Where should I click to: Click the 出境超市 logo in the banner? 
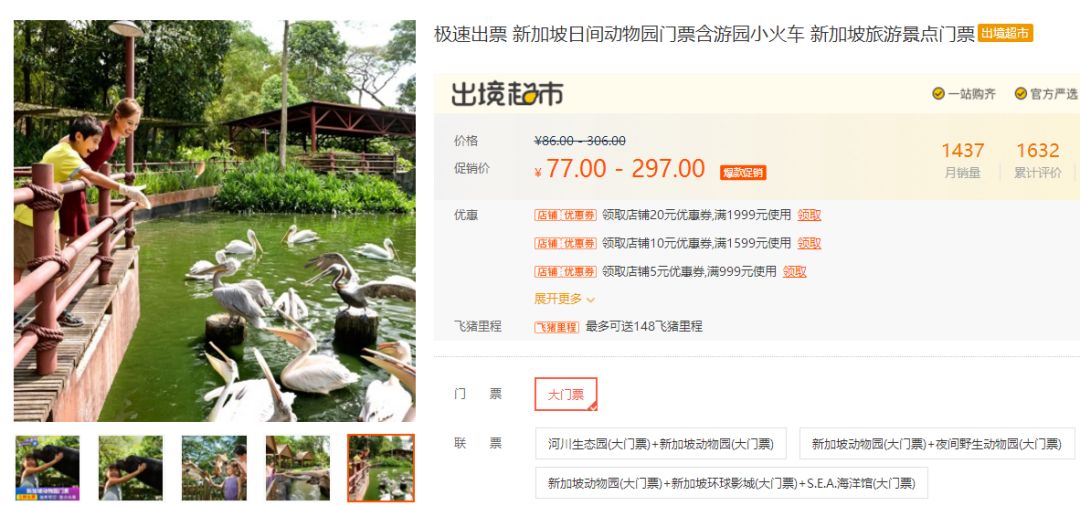pos(507,94)
